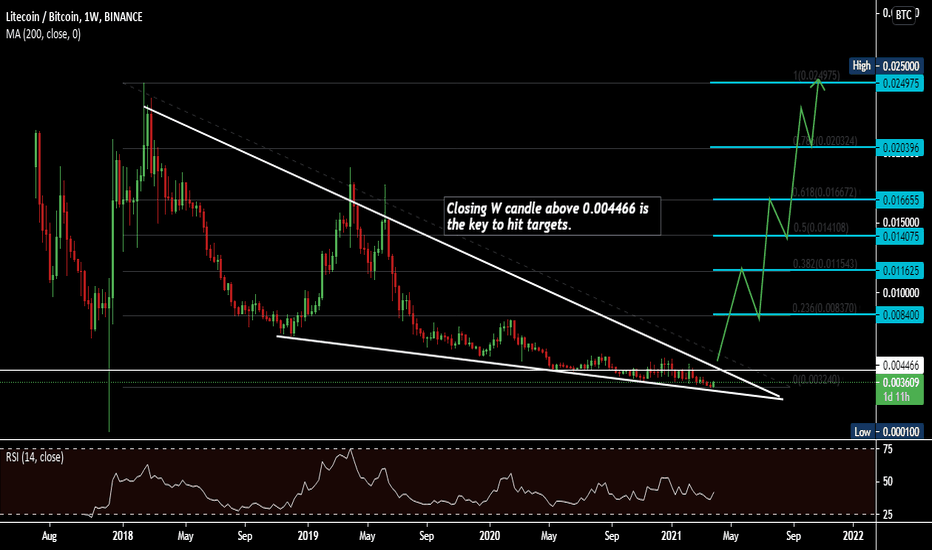932x550 pixels.
Task: Click the 0.015000 price axis tick
Action: 901,222
